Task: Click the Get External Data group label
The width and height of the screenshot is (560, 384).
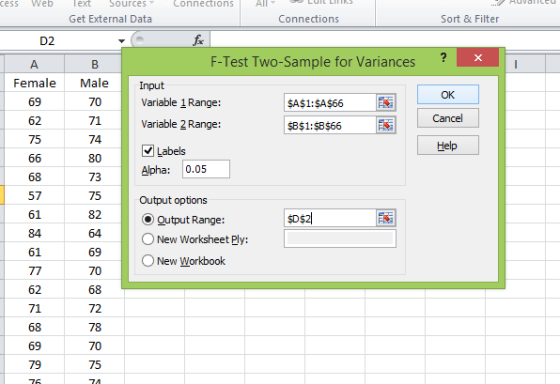Action: 110,19
